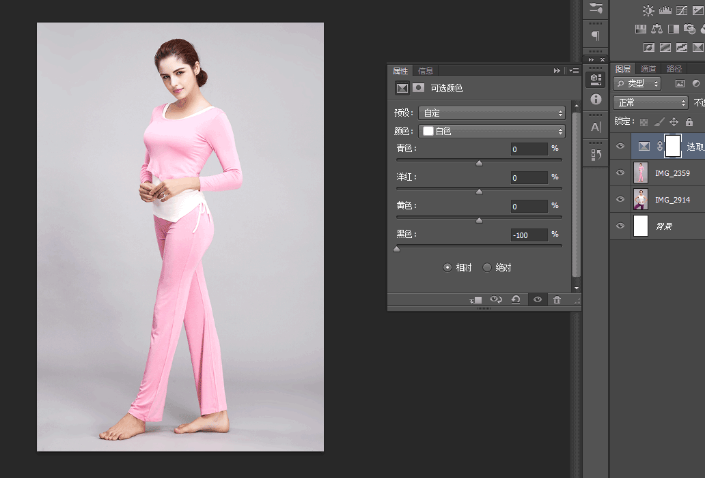Open the Paragraph panel icon
This screenshot has width=706, height=480.
(x=596, y=35)
